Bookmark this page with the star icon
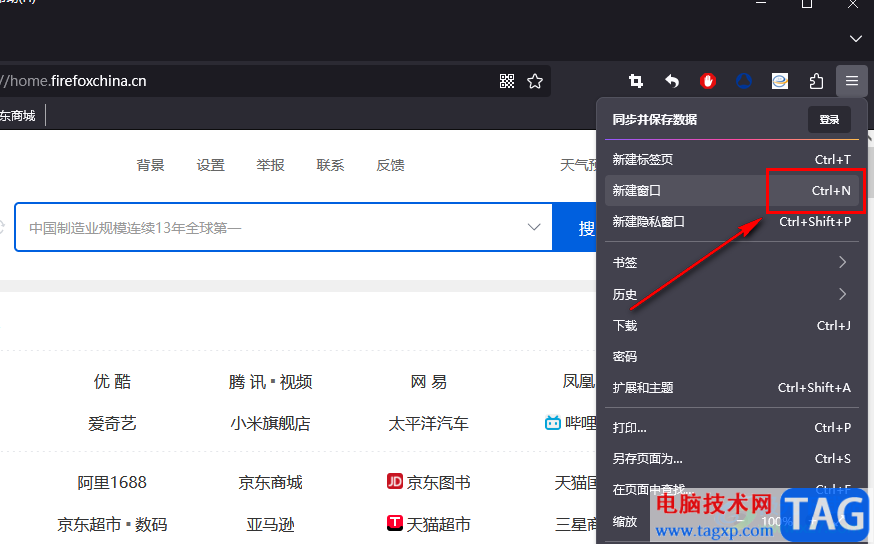This screenshot has height=544, width=874. pos(535,81)
